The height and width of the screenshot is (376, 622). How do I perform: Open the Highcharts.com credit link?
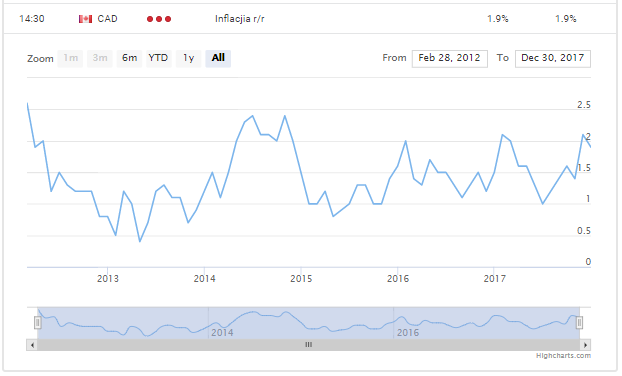coord(563,356)
